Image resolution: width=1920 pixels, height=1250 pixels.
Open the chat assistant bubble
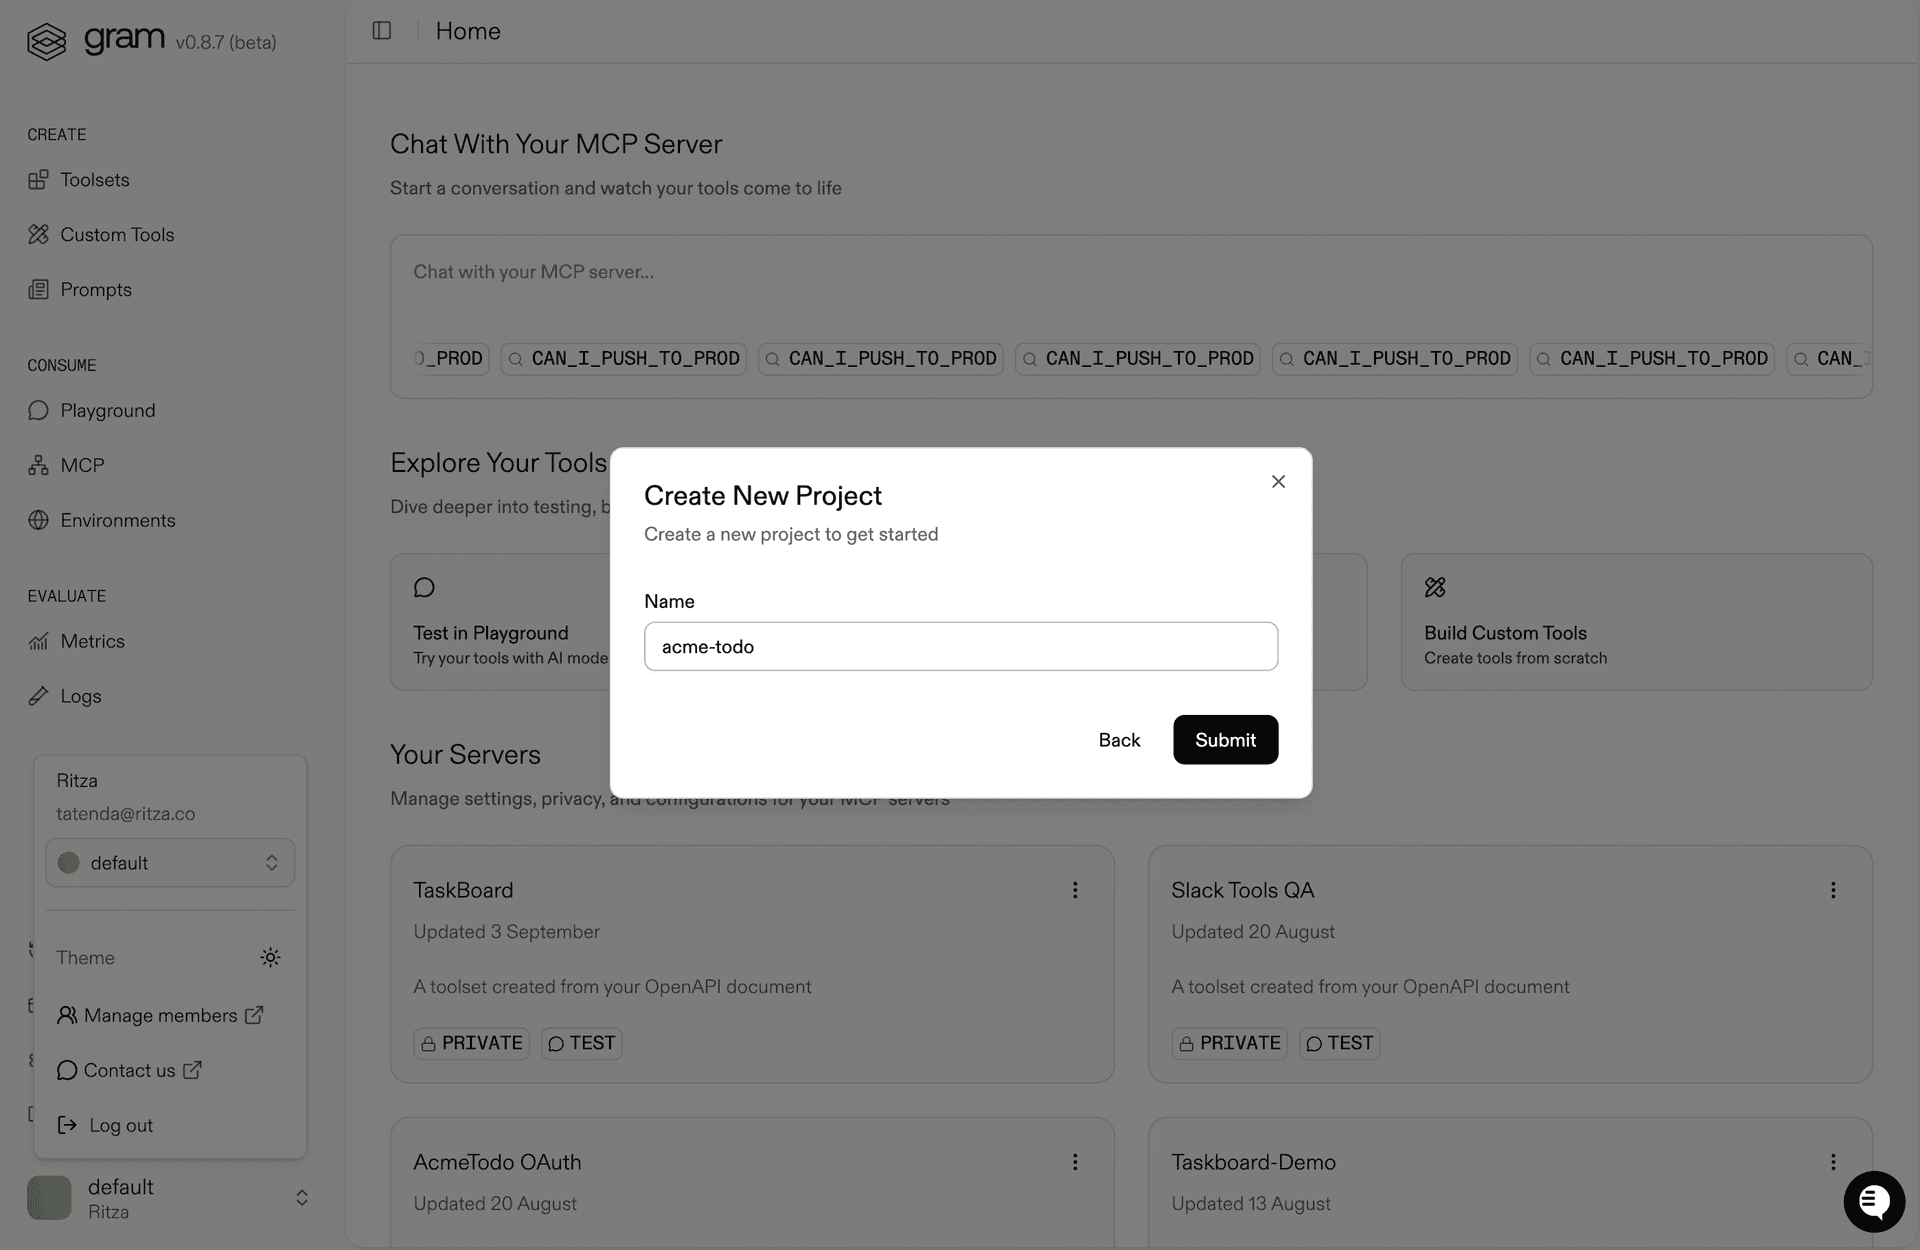pos(1874,1201)
